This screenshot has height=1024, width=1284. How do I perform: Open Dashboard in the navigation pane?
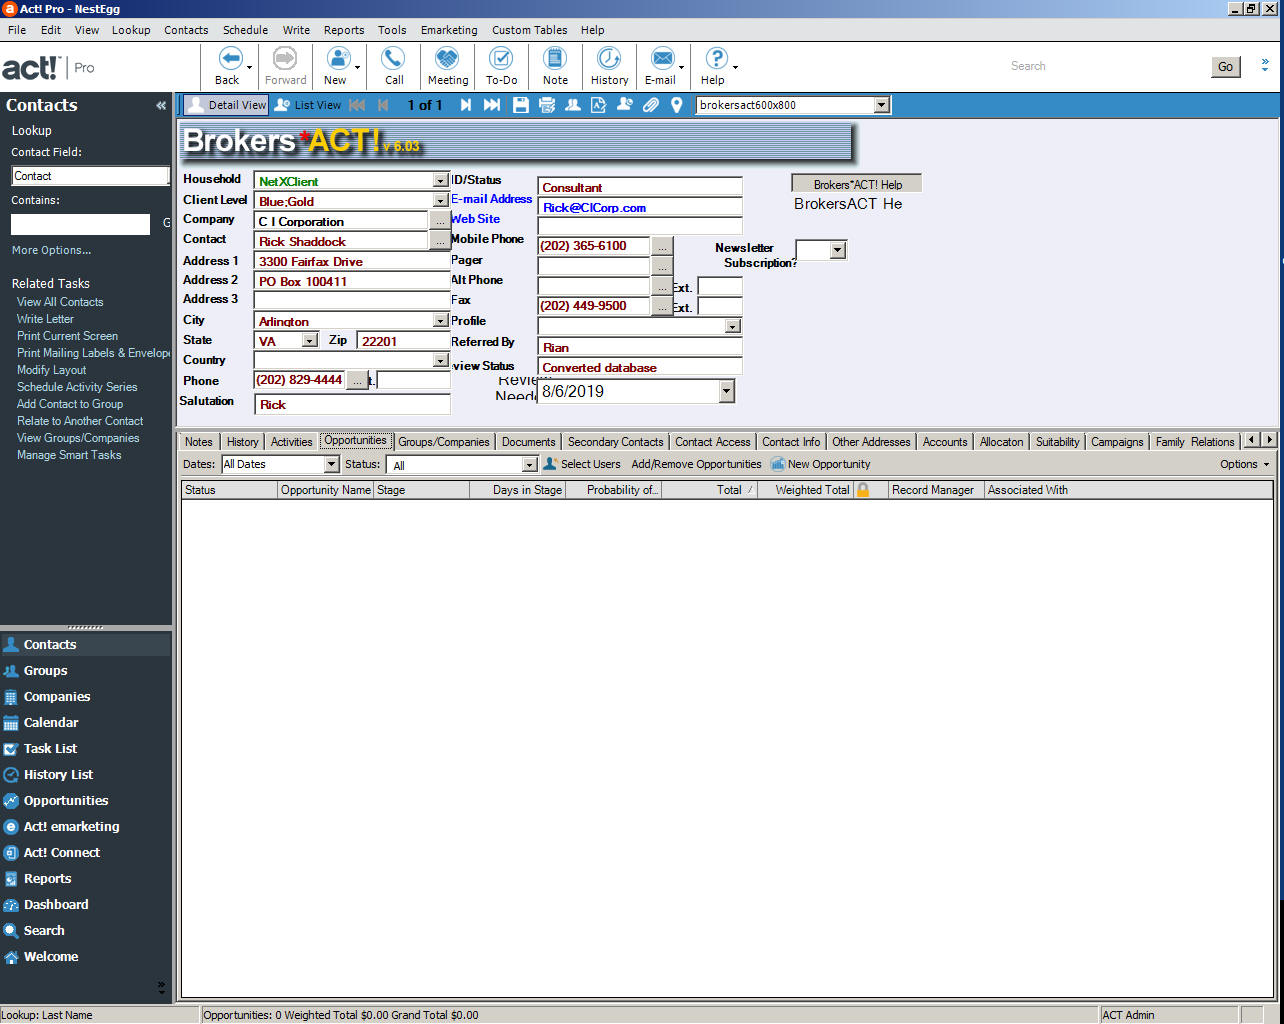click(x=56, y=905)
